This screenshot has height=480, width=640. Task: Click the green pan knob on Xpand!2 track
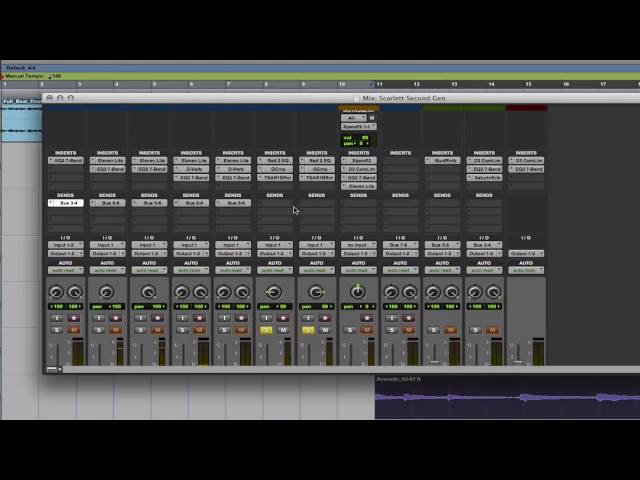pos(358,291)
